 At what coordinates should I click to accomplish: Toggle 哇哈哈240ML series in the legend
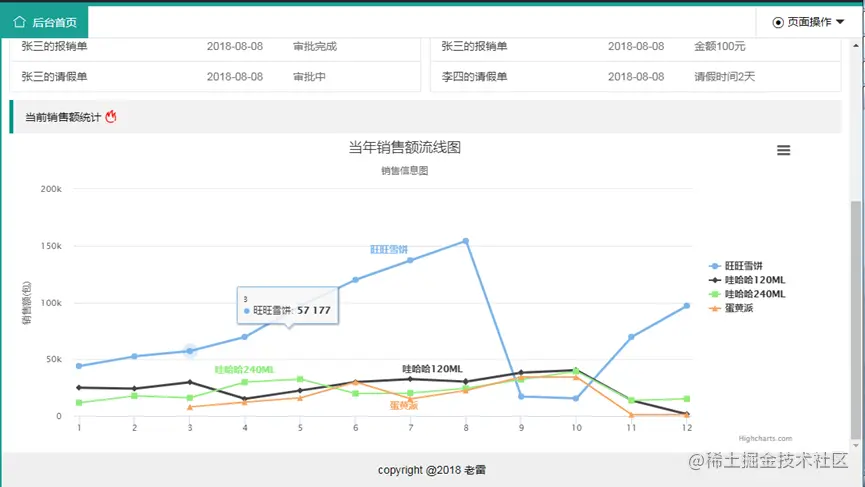[747, 294]
